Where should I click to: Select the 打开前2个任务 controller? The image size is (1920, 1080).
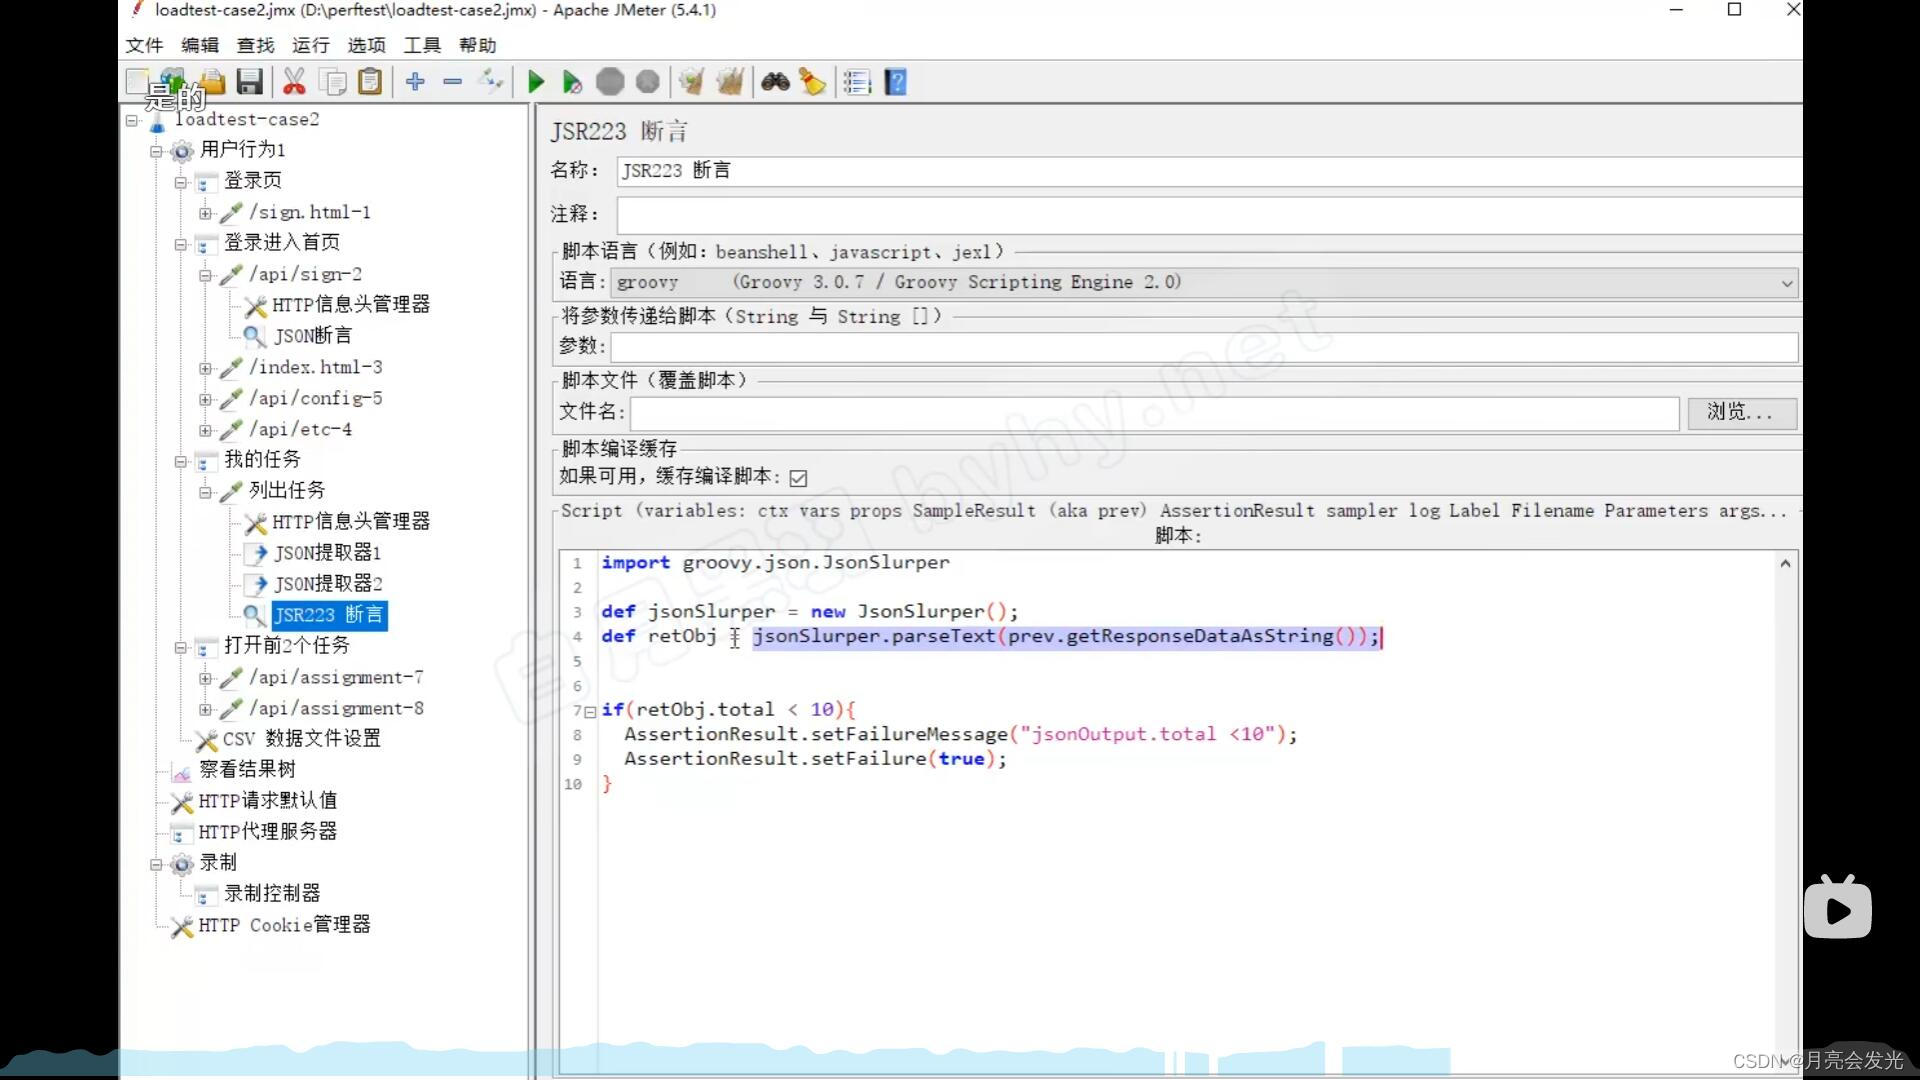tap(287, 646)
